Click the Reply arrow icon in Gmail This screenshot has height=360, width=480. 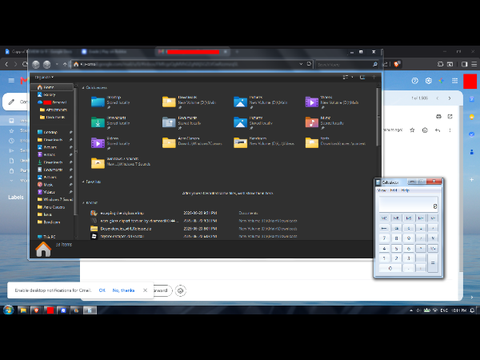click(438, 130)
